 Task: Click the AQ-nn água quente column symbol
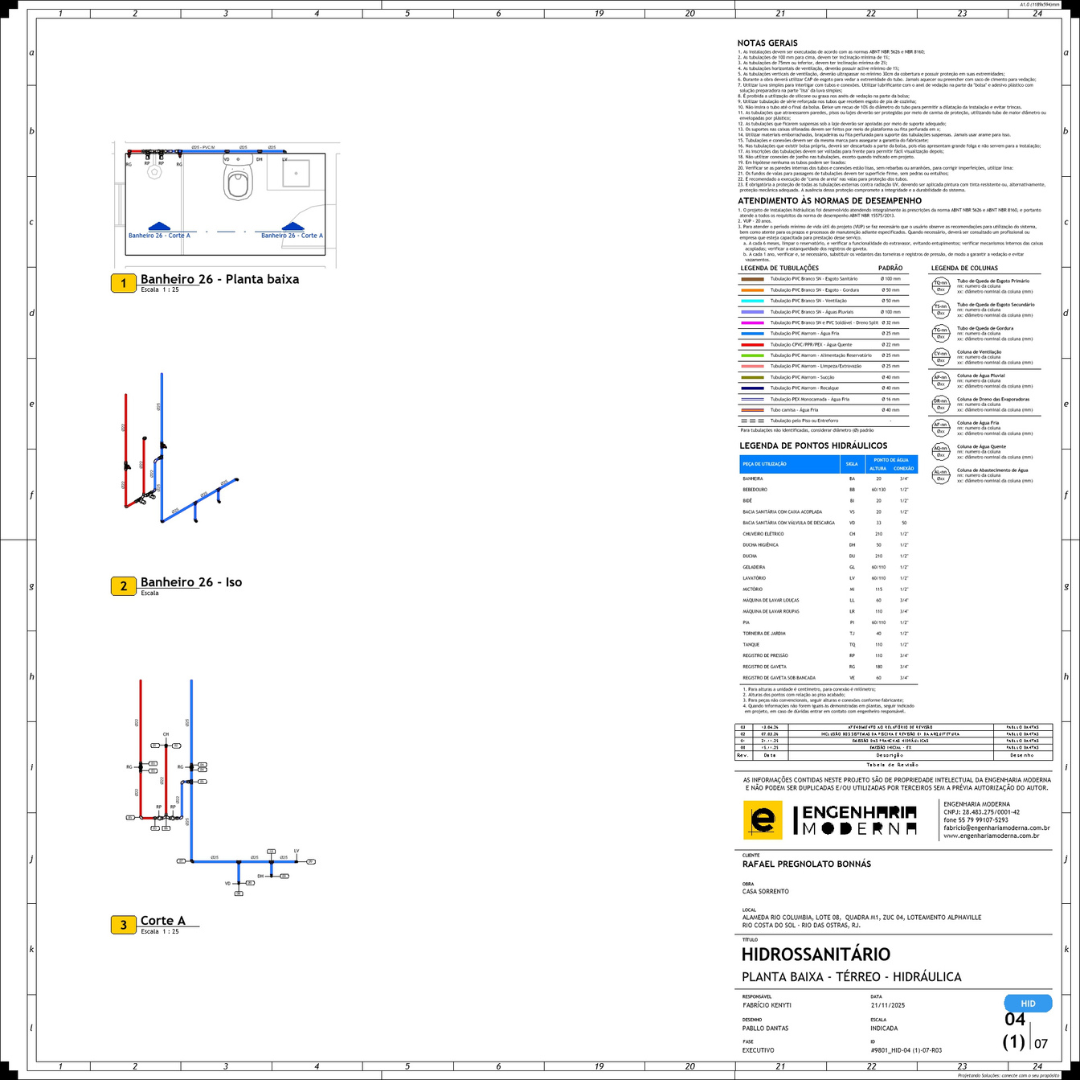click(x=941, y=452)
